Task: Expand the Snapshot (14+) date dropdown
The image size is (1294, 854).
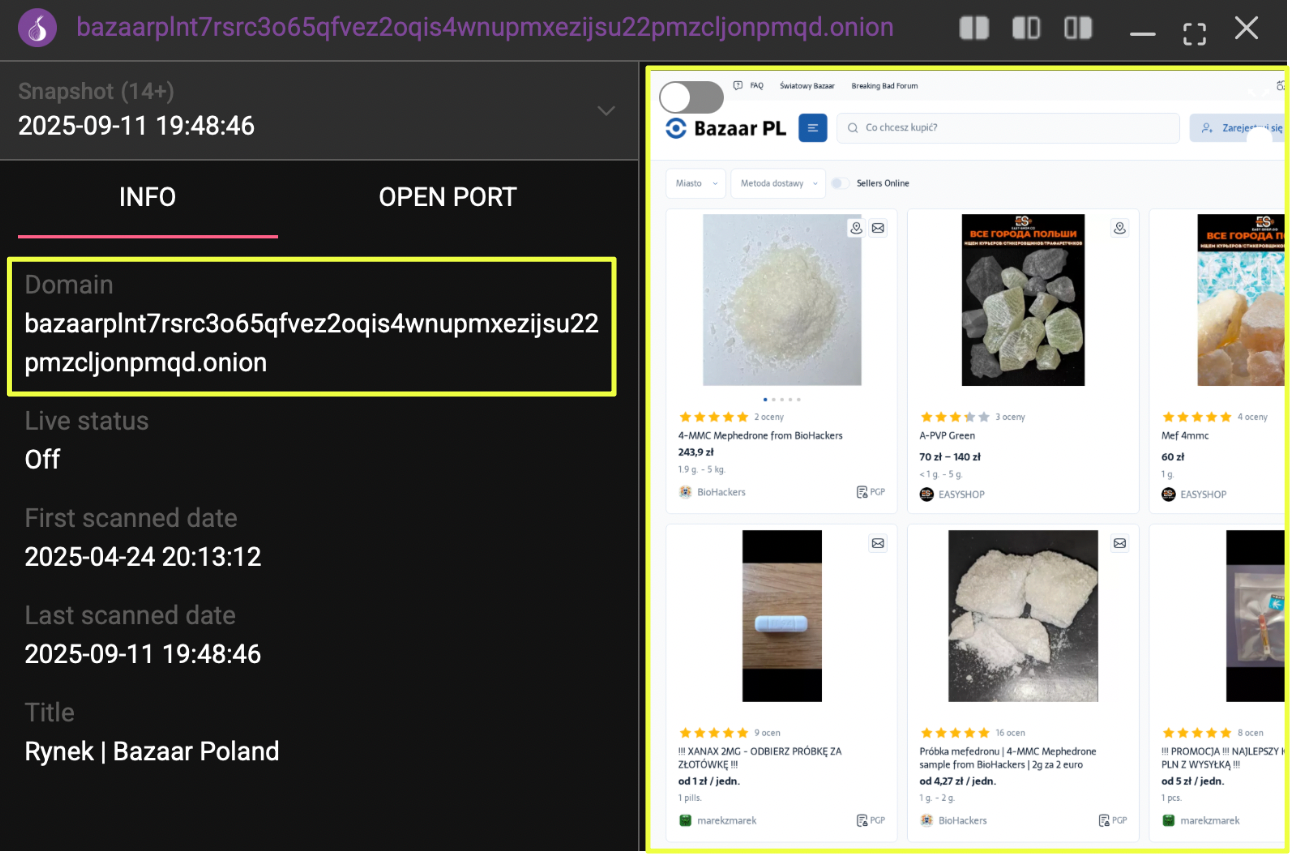Action: tap(606, 110)
